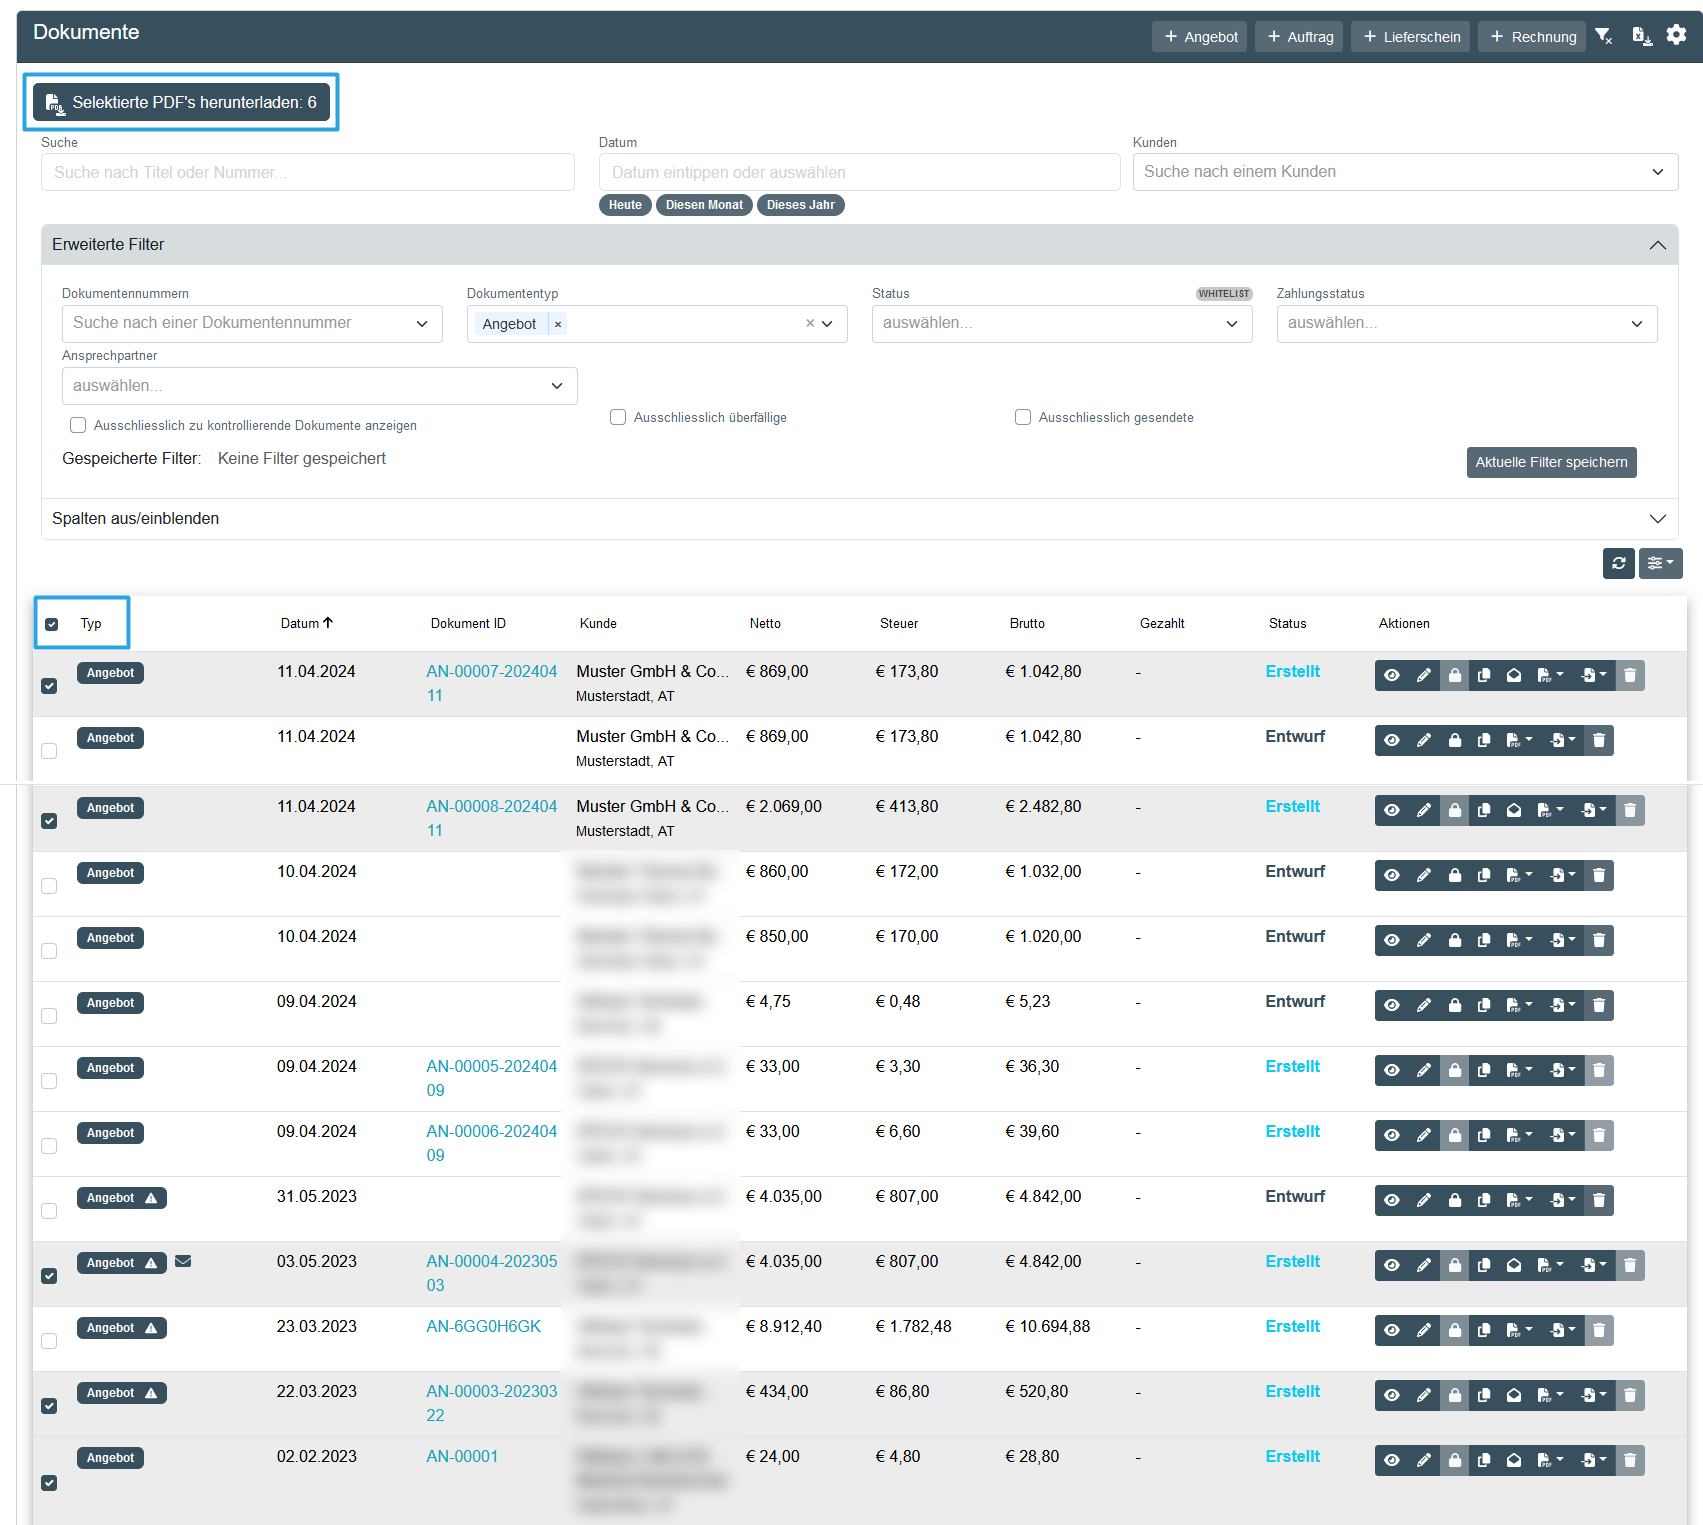Image resolution: width=1703 pixels, height=1525 pixels.
Task: Open the Kunden search dropdown
Action: pos(1404,172)
